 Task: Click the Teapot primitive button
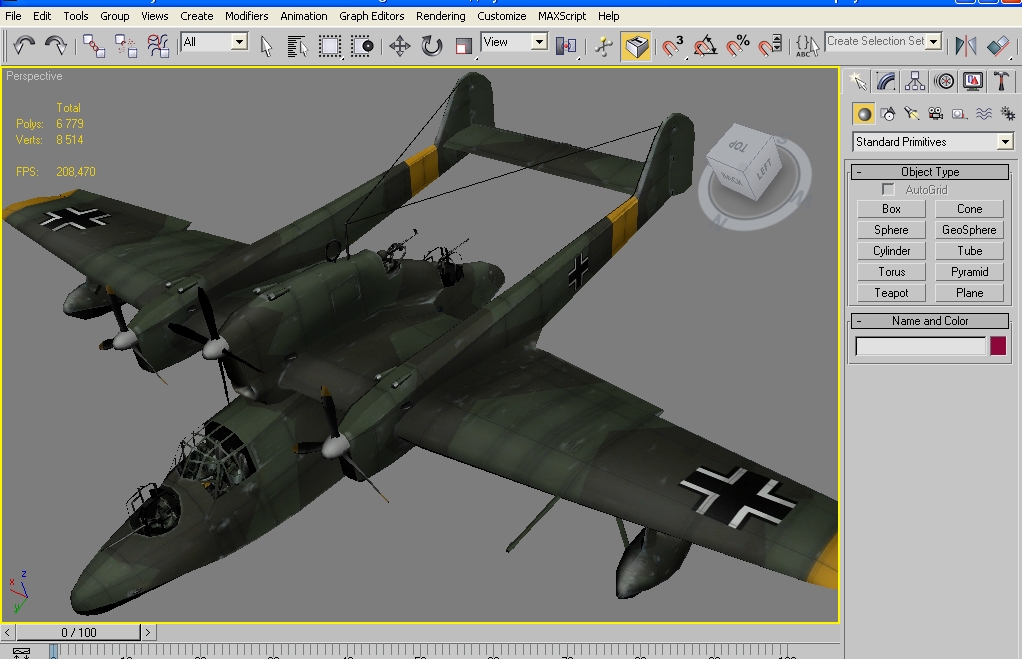(x=891, y=293)
